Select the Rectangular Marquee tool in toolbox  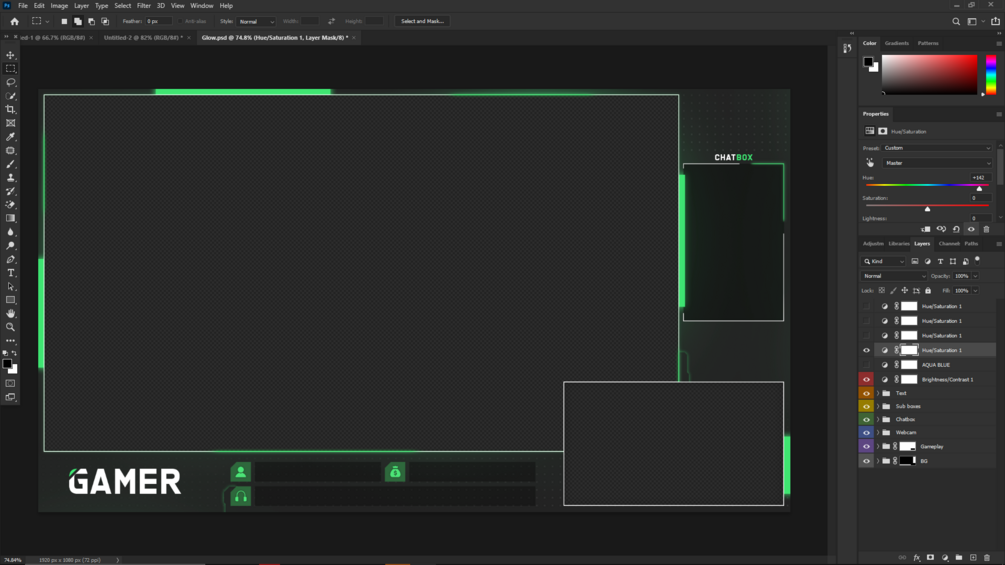10,69
